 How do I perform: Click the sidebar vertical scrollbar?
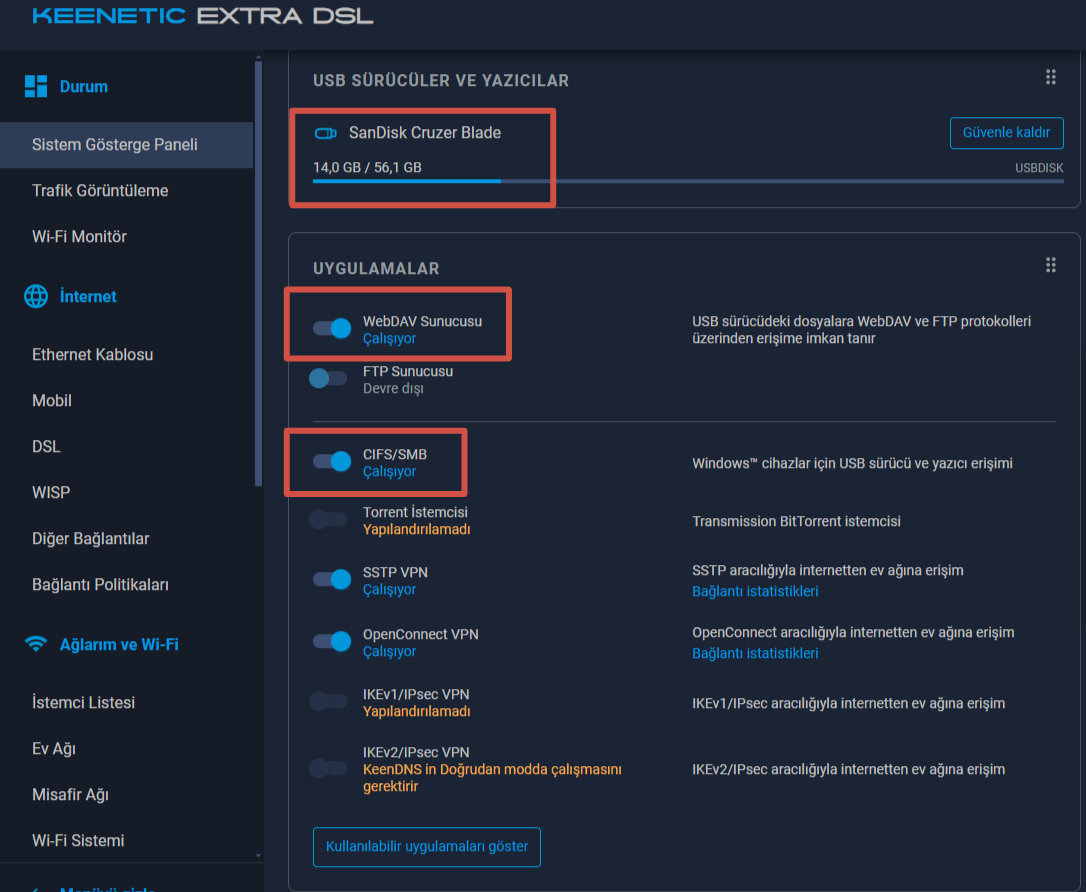pyautogui.click(x=258, y=274)
